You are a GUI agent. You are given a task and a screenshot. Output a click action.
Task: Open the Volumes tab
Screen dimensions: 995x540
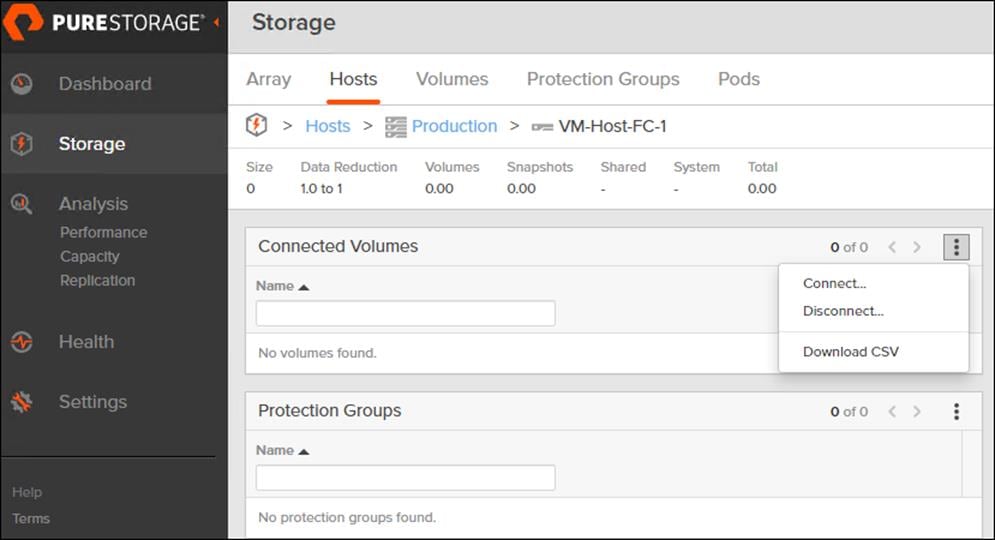pos(452,79)
